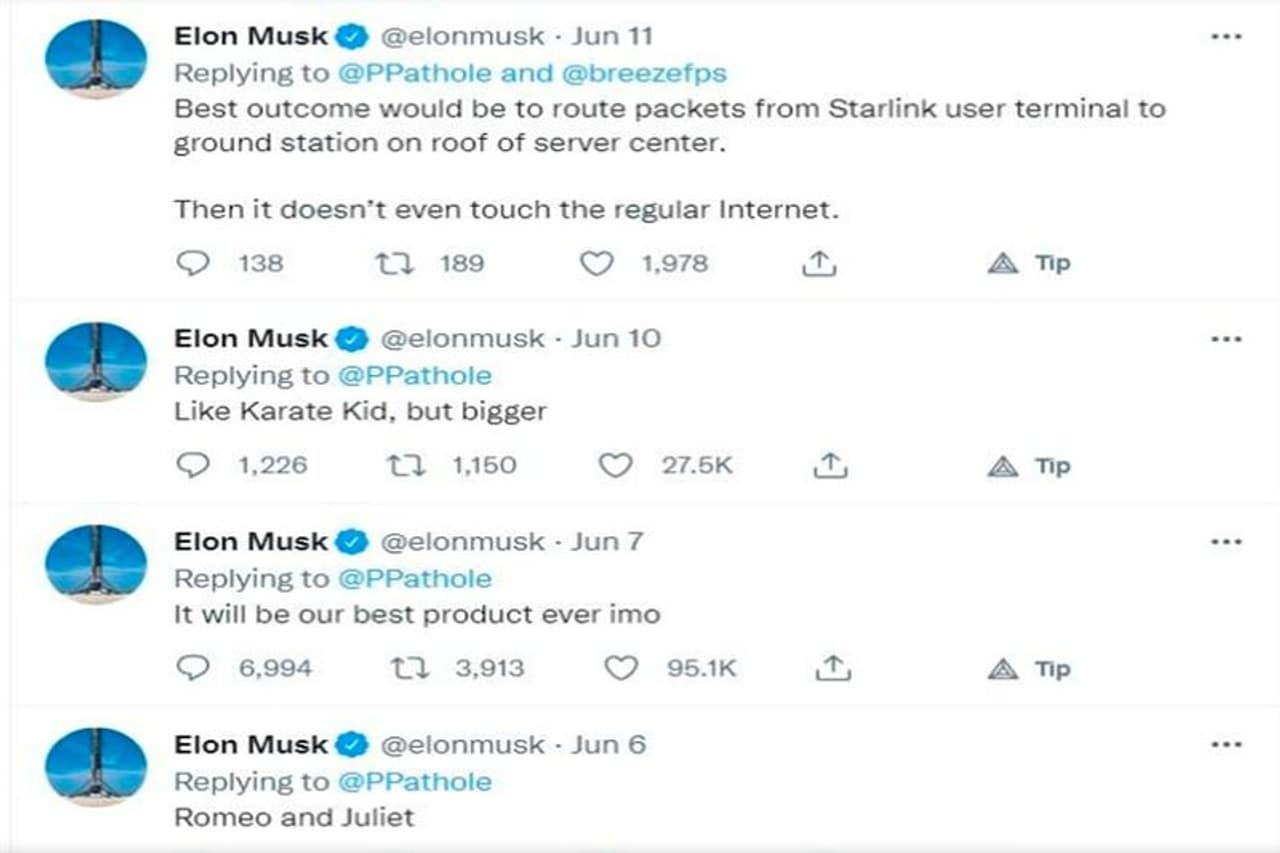
Task: Reply to 'best product ever' tweet
Action: pyautogui.click(x=193, y=668)
